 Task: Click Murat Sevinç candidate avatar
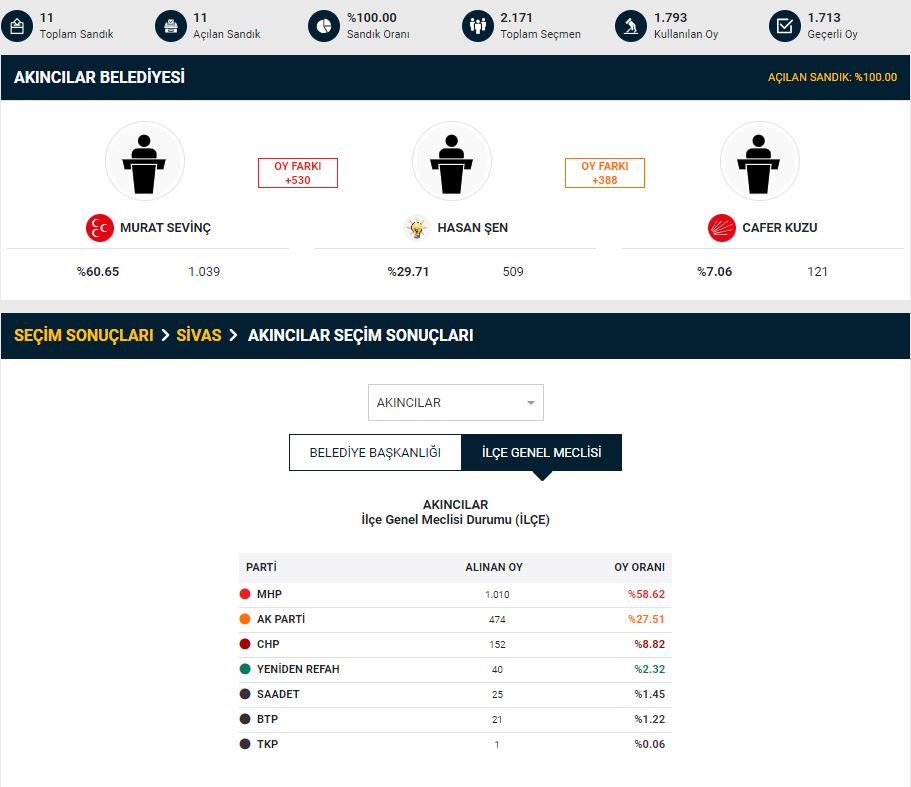[x=145, y=162]
